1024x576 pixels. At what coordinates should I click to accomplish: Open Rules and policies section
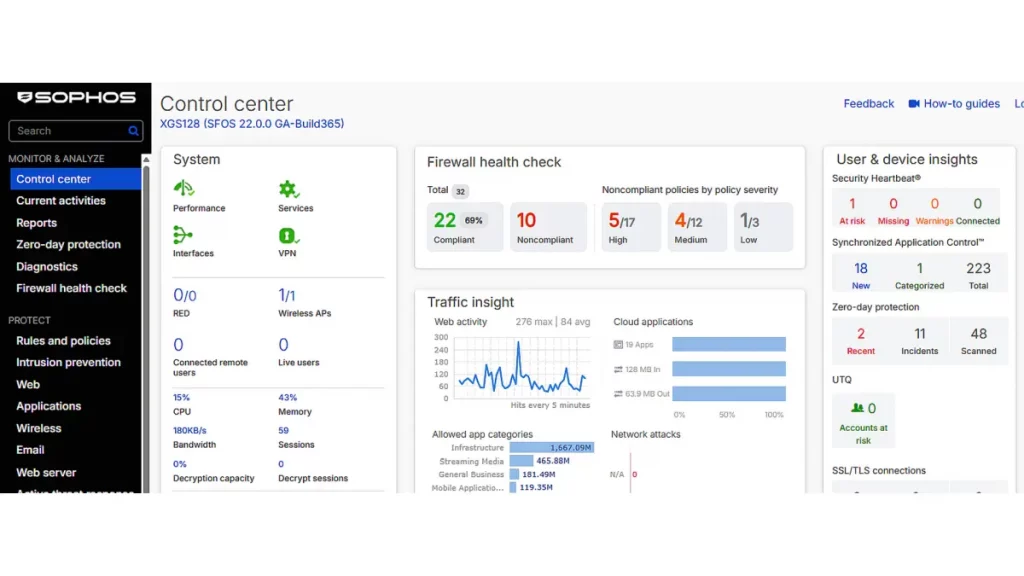pyautogui.click(x=63, y=341)
